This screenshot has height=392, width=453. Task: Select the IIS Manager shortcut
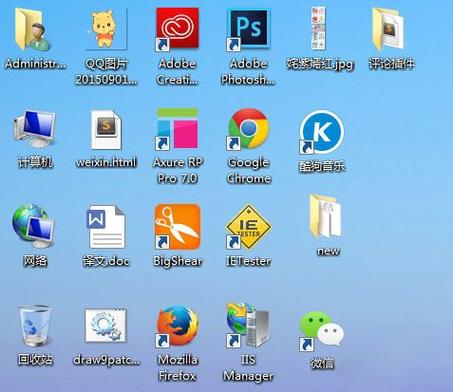tap(248, 325)
